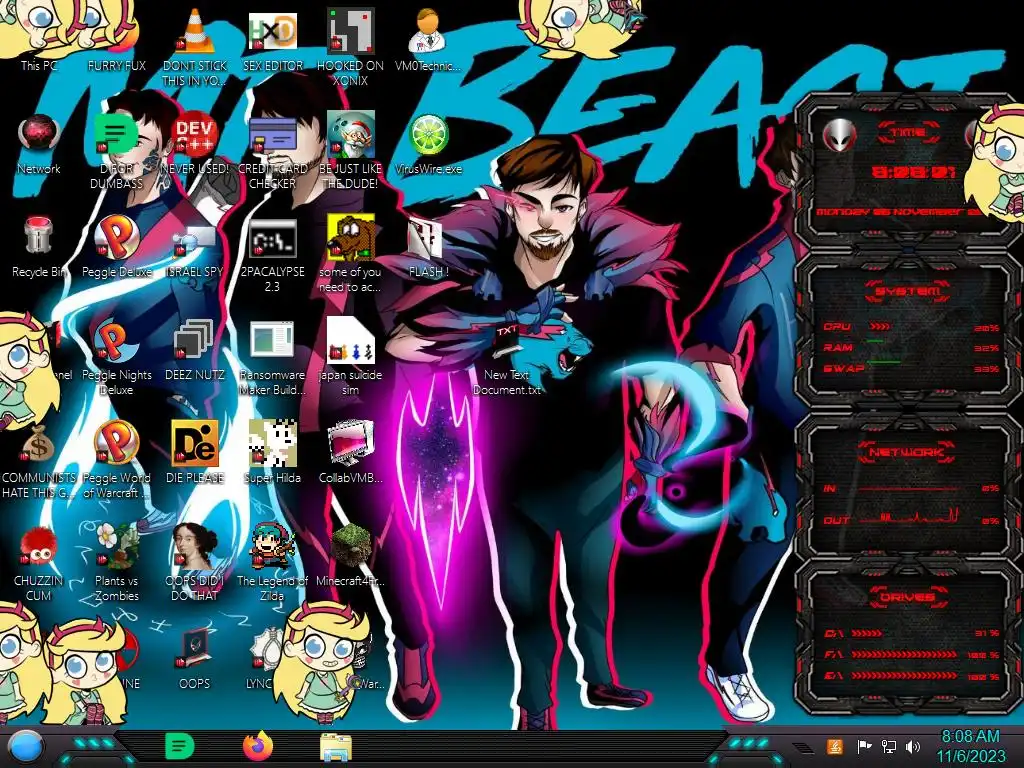The width and height of the screenshot is (1024, 768).
Task: Click the network tray icon
Action: [889, 746]
